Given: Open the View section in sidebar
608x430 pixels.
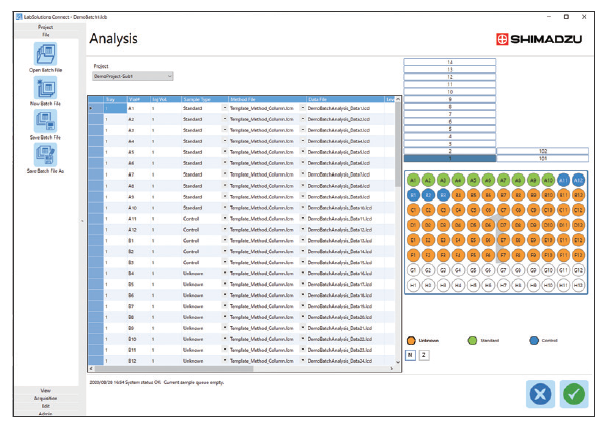Looking at the screenshot, I should tap(45, 390).
